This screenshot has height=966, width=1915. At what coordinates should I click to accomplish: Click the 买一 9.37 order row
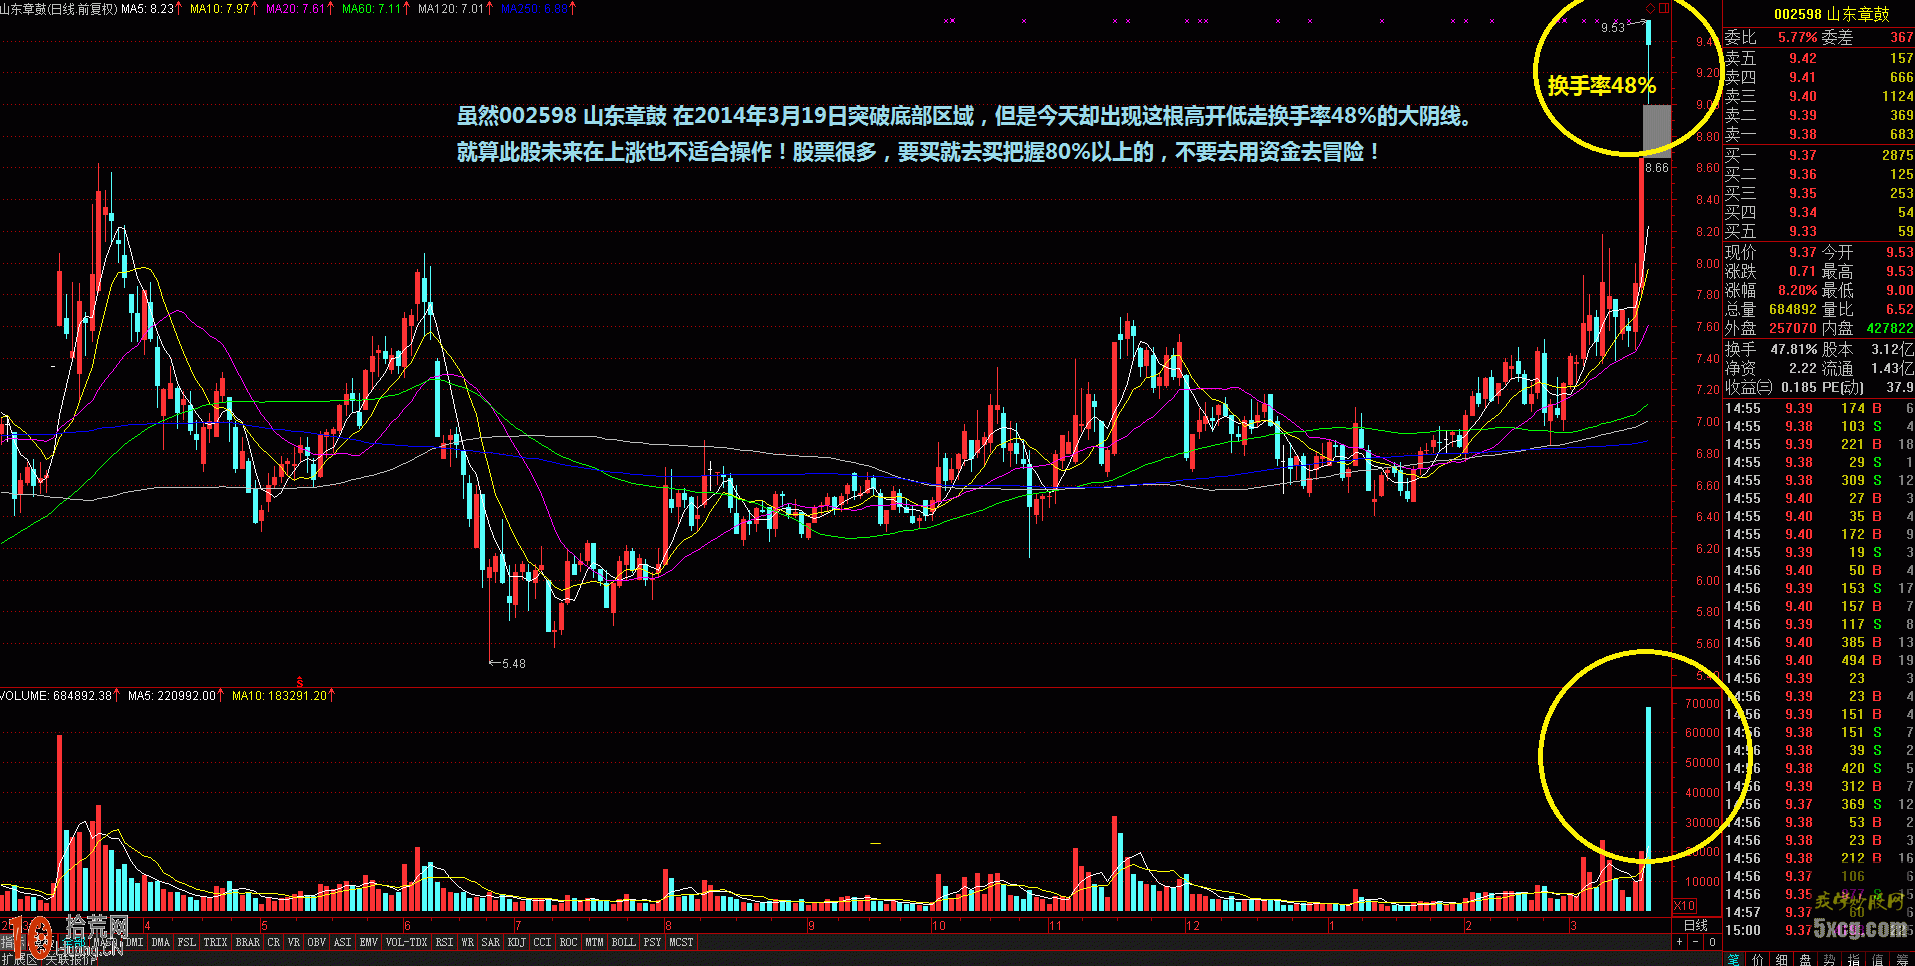(x=1819, y=155)
